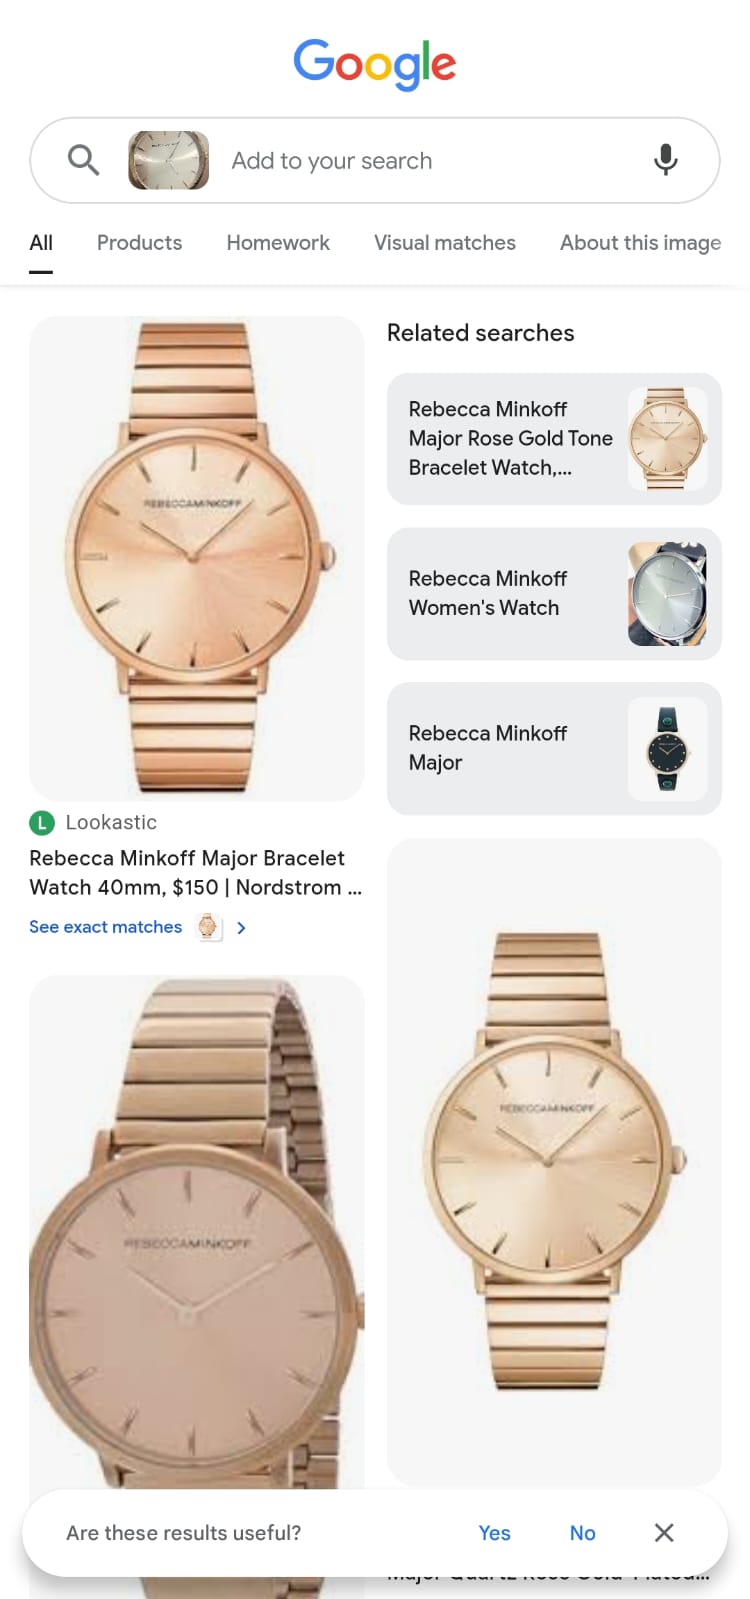750x1599 pixels.
Task: Tap the magnifying glass search icon
Action: pos(83,160)
